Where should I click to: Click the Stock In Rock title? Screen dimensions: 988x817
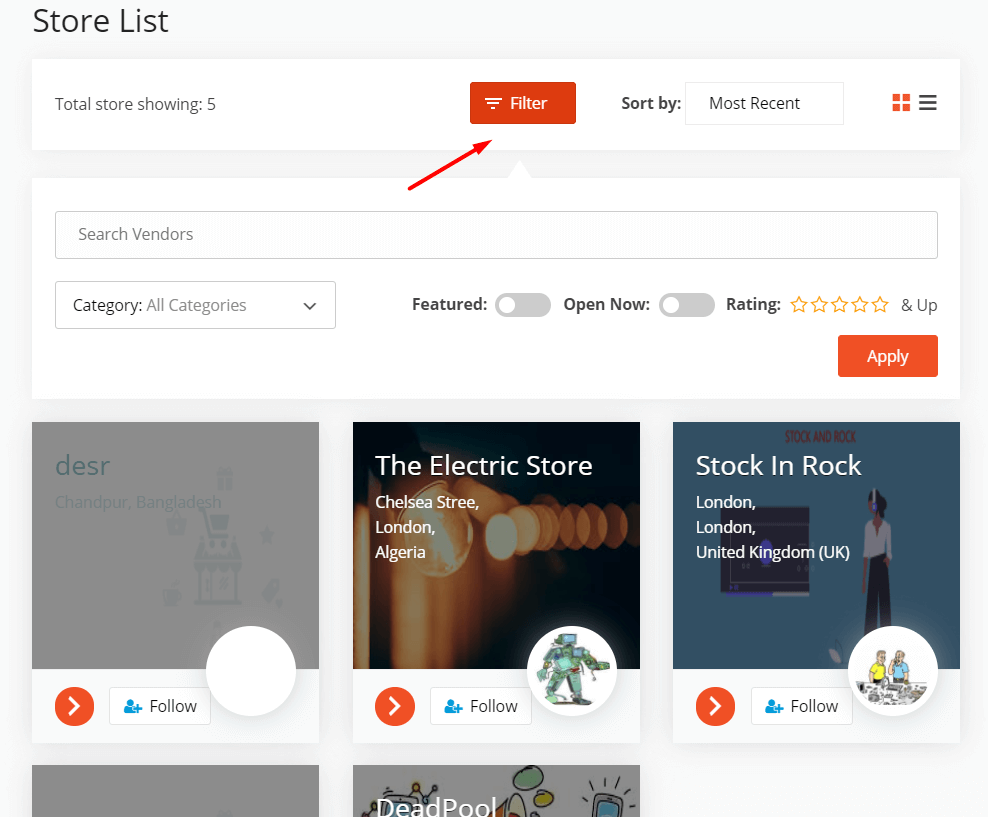pyautogui.click(x=778, y=466)
